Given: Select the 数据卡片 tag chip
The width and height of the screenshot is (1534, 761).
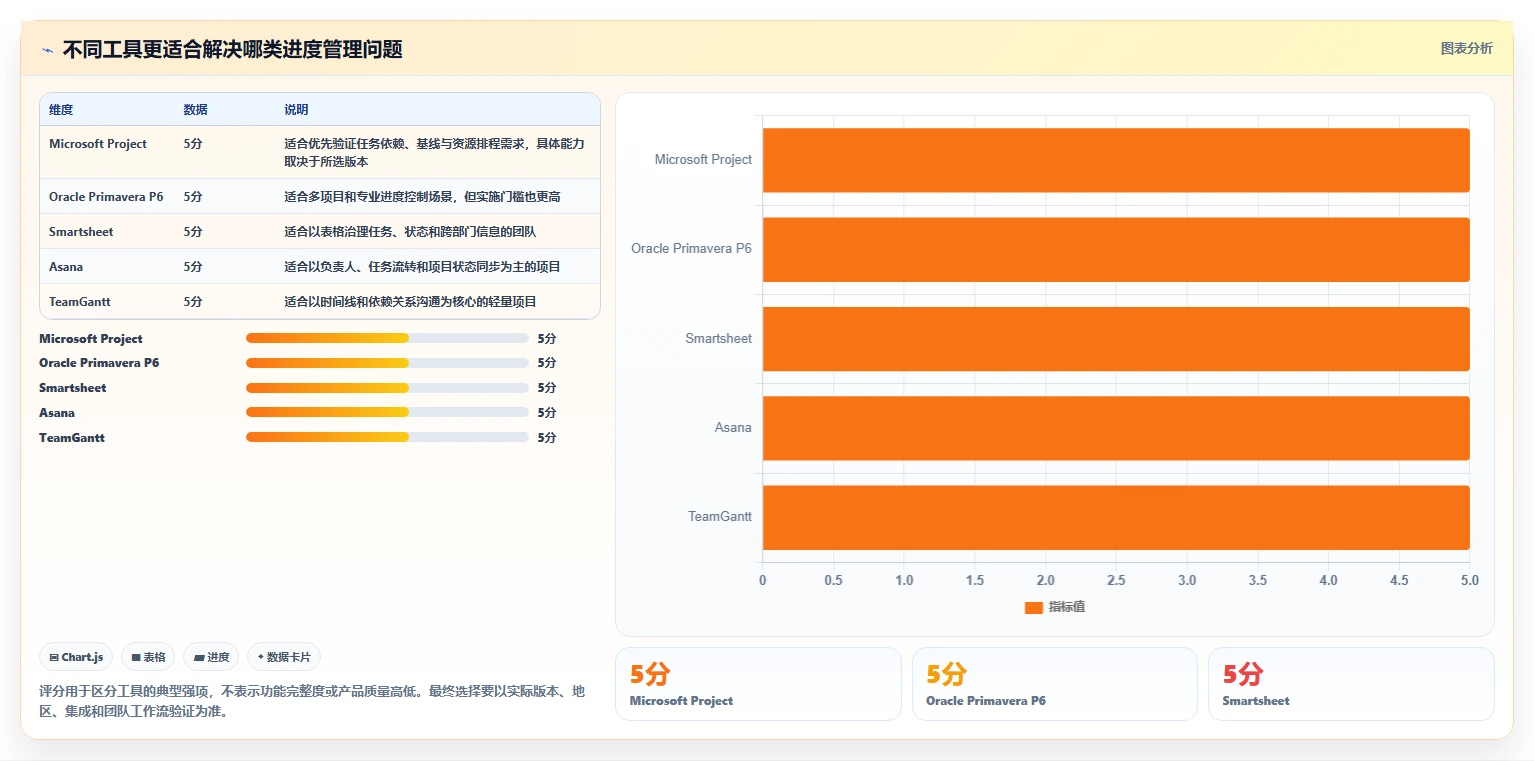Looking at the screenshot, I should (x=284, y=657).
